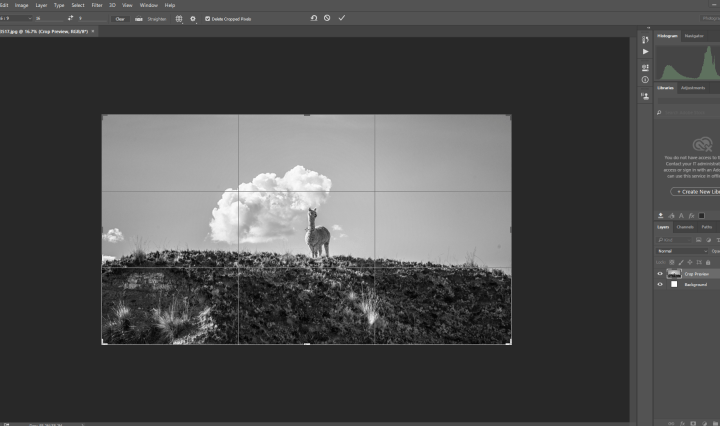Image resolution: width=720 pixels, height=426 pixels.
Task: Open the crop aspect ratio preset dropdown
Action: [x=17, y=18]
